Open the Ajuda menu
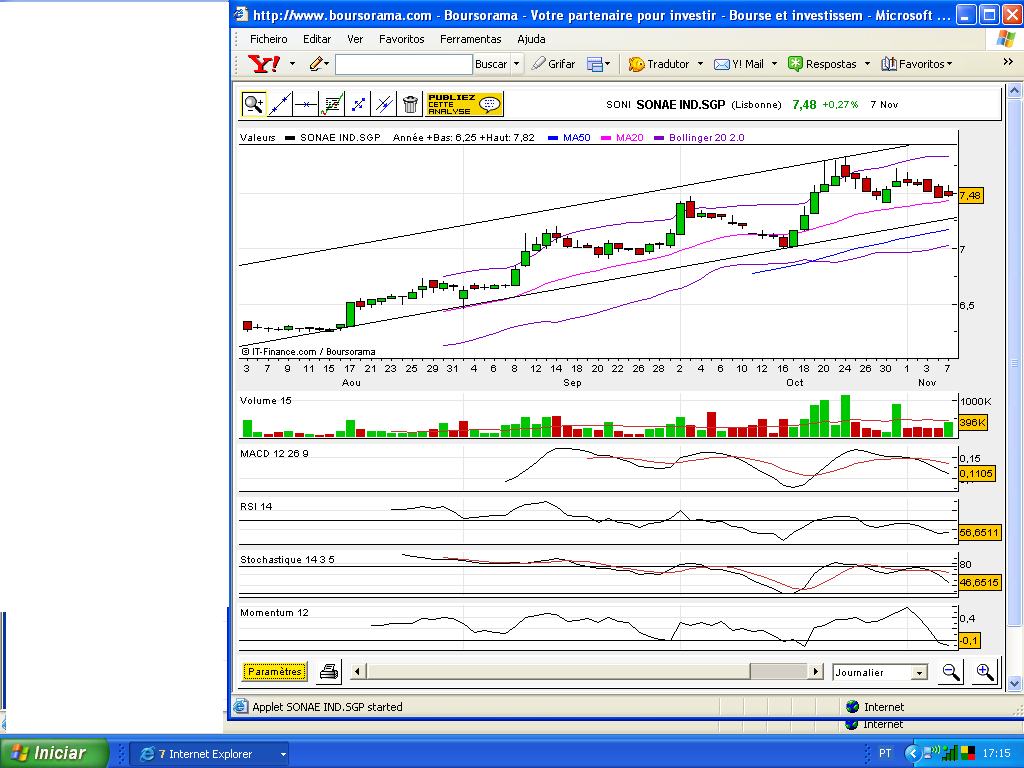The height and width of the screenshot is (768, 1024). tap(531, 39)
